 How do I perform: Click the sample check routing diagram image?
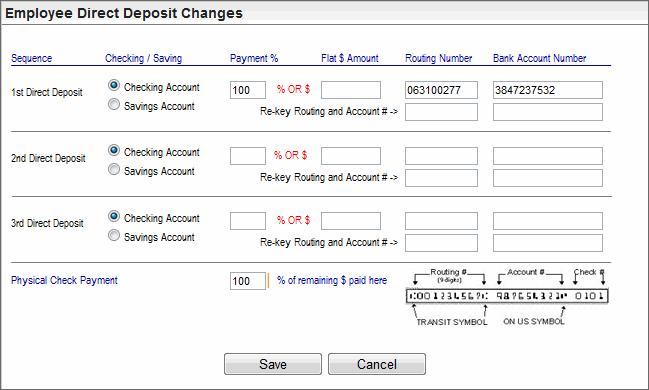pos(507,297)
